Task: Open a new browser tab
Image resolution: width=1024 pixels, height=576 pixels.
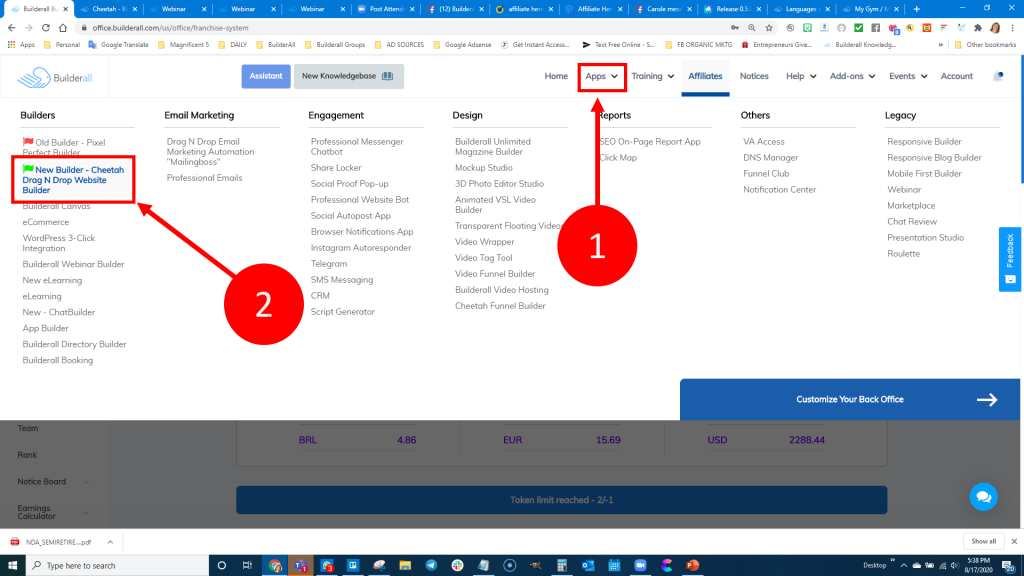Action: tap(916, 9)
